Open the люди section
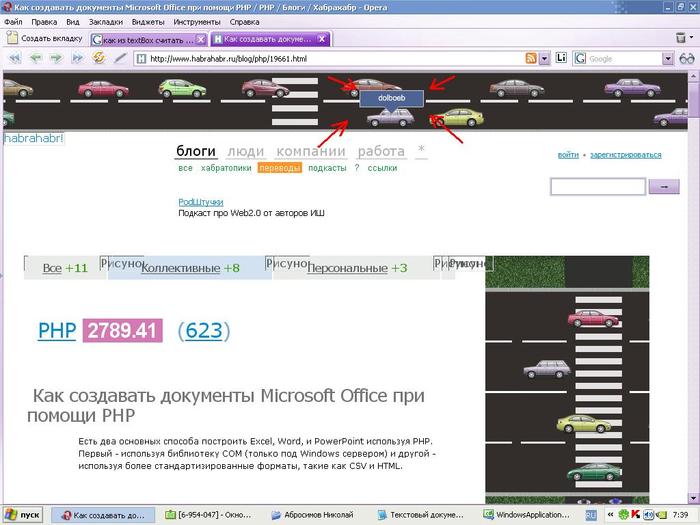Viewport: 700px width, 525px height. point(246,152)
